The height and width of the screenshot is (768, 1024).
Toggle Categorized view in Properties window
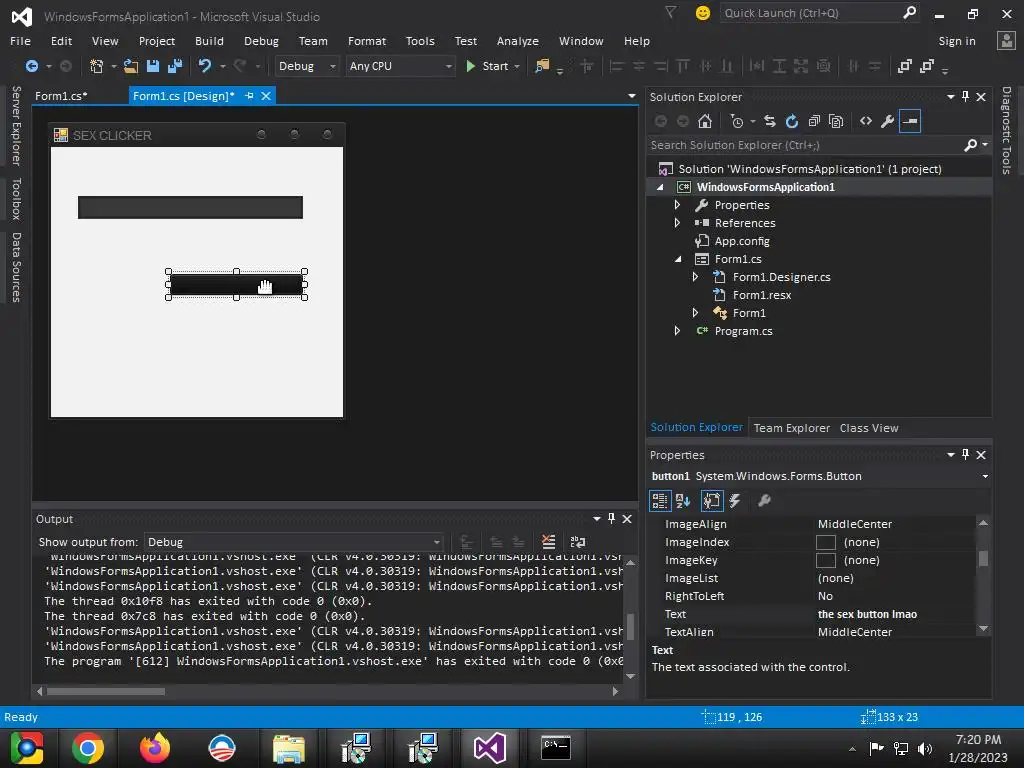pyautogui.click(x=660, y=501)
